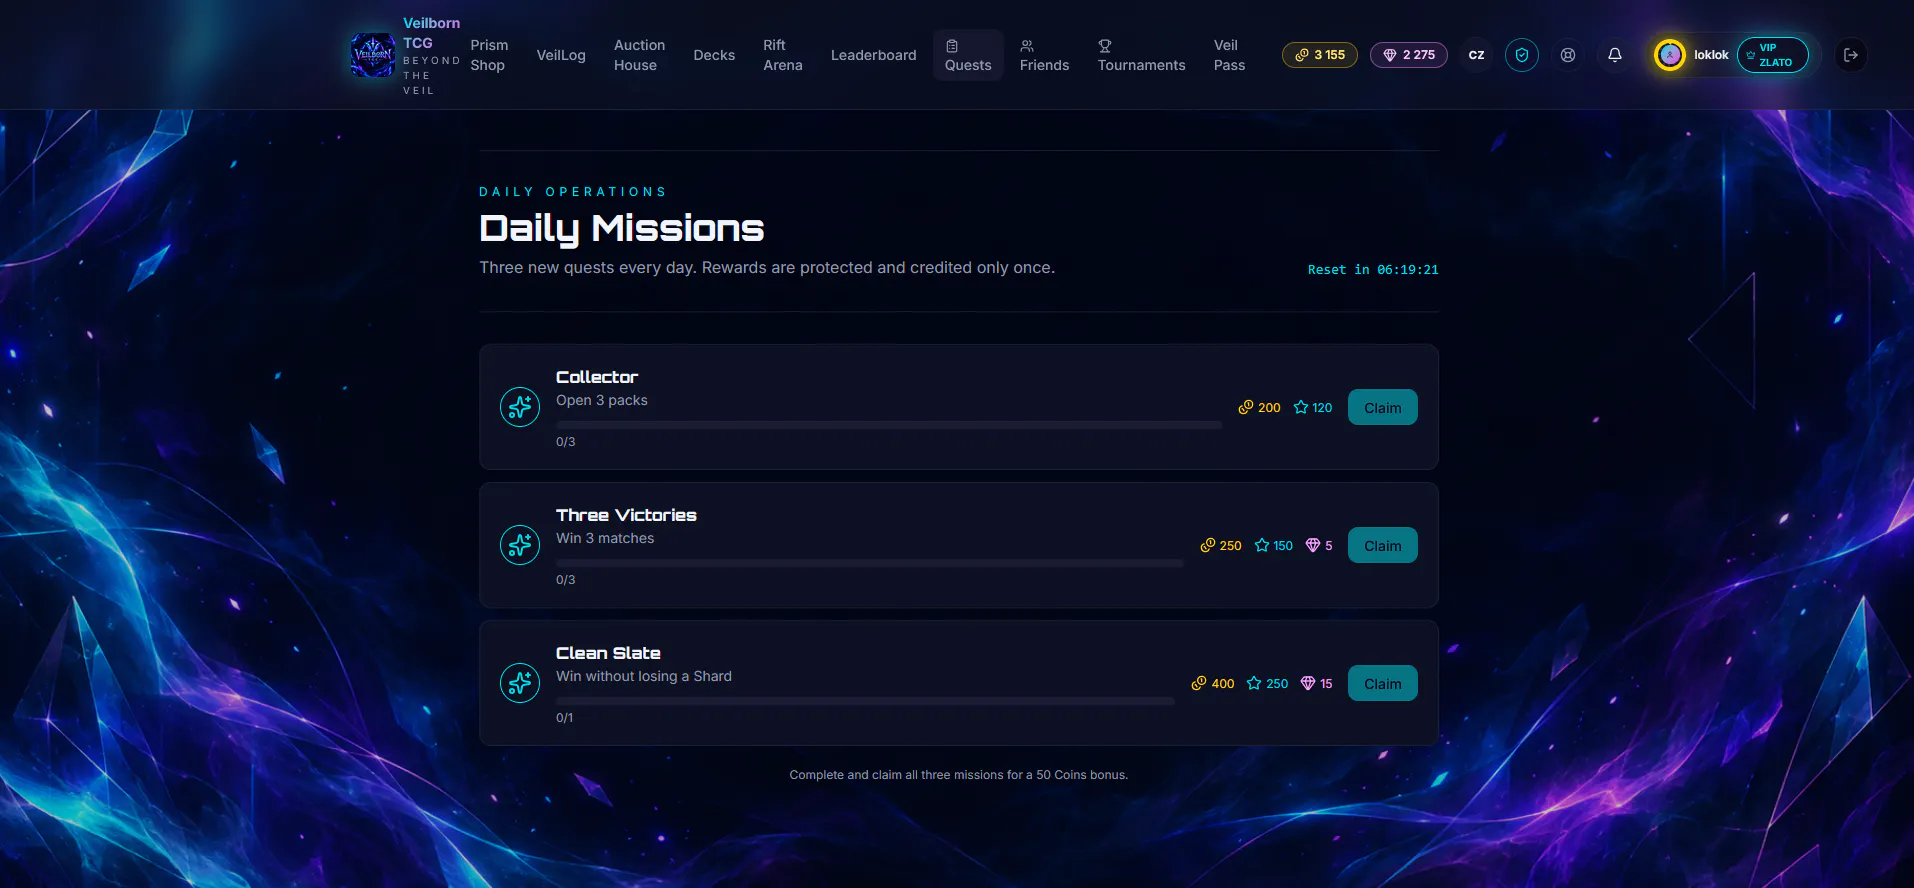This screenshot has width=1914, height=888.
Task: View the Leaderboard
Action: (873, 55)
